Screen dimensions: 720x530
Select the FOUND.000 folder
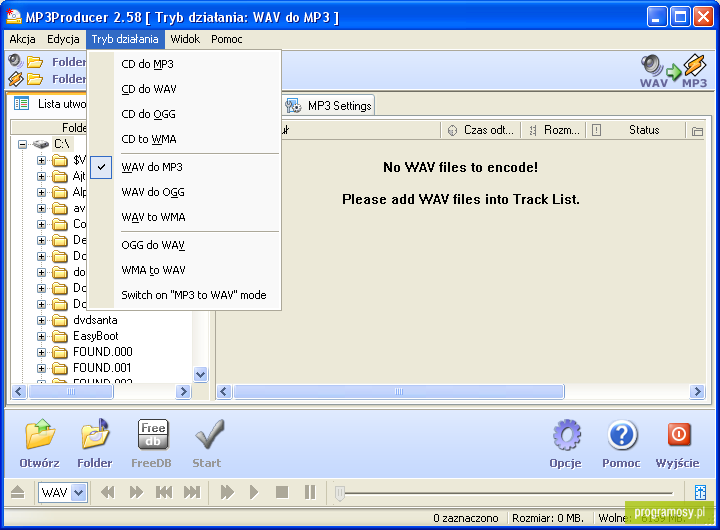pos(102,352)
